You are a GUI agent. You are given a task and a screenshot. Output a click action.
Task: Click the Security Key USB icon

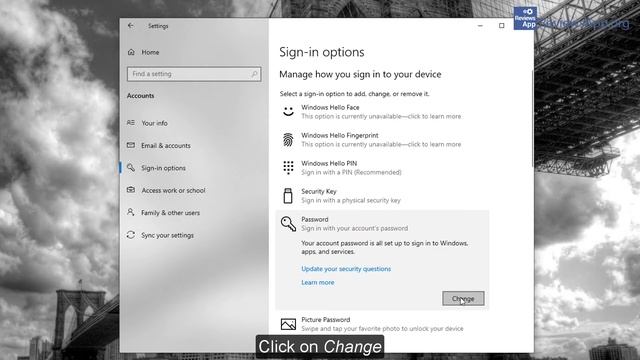(288, 196)
